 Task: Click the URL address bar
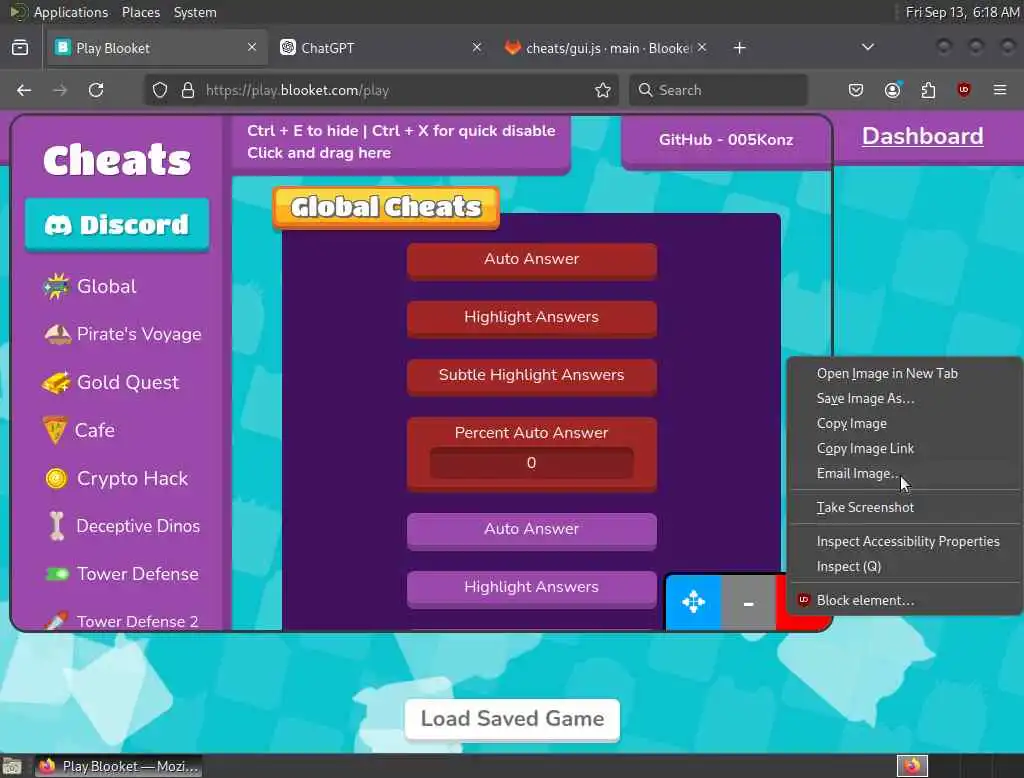click(x=382, y=90)
